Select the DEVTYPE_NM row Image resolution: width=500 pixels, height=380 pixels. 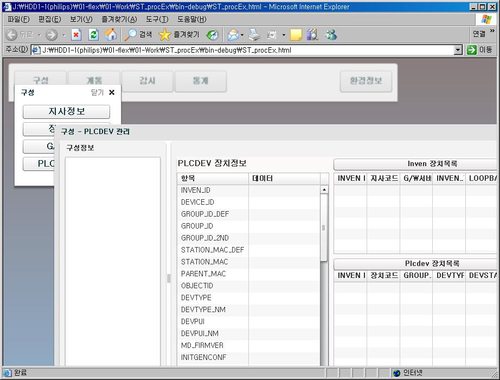(x=248, y=310)
